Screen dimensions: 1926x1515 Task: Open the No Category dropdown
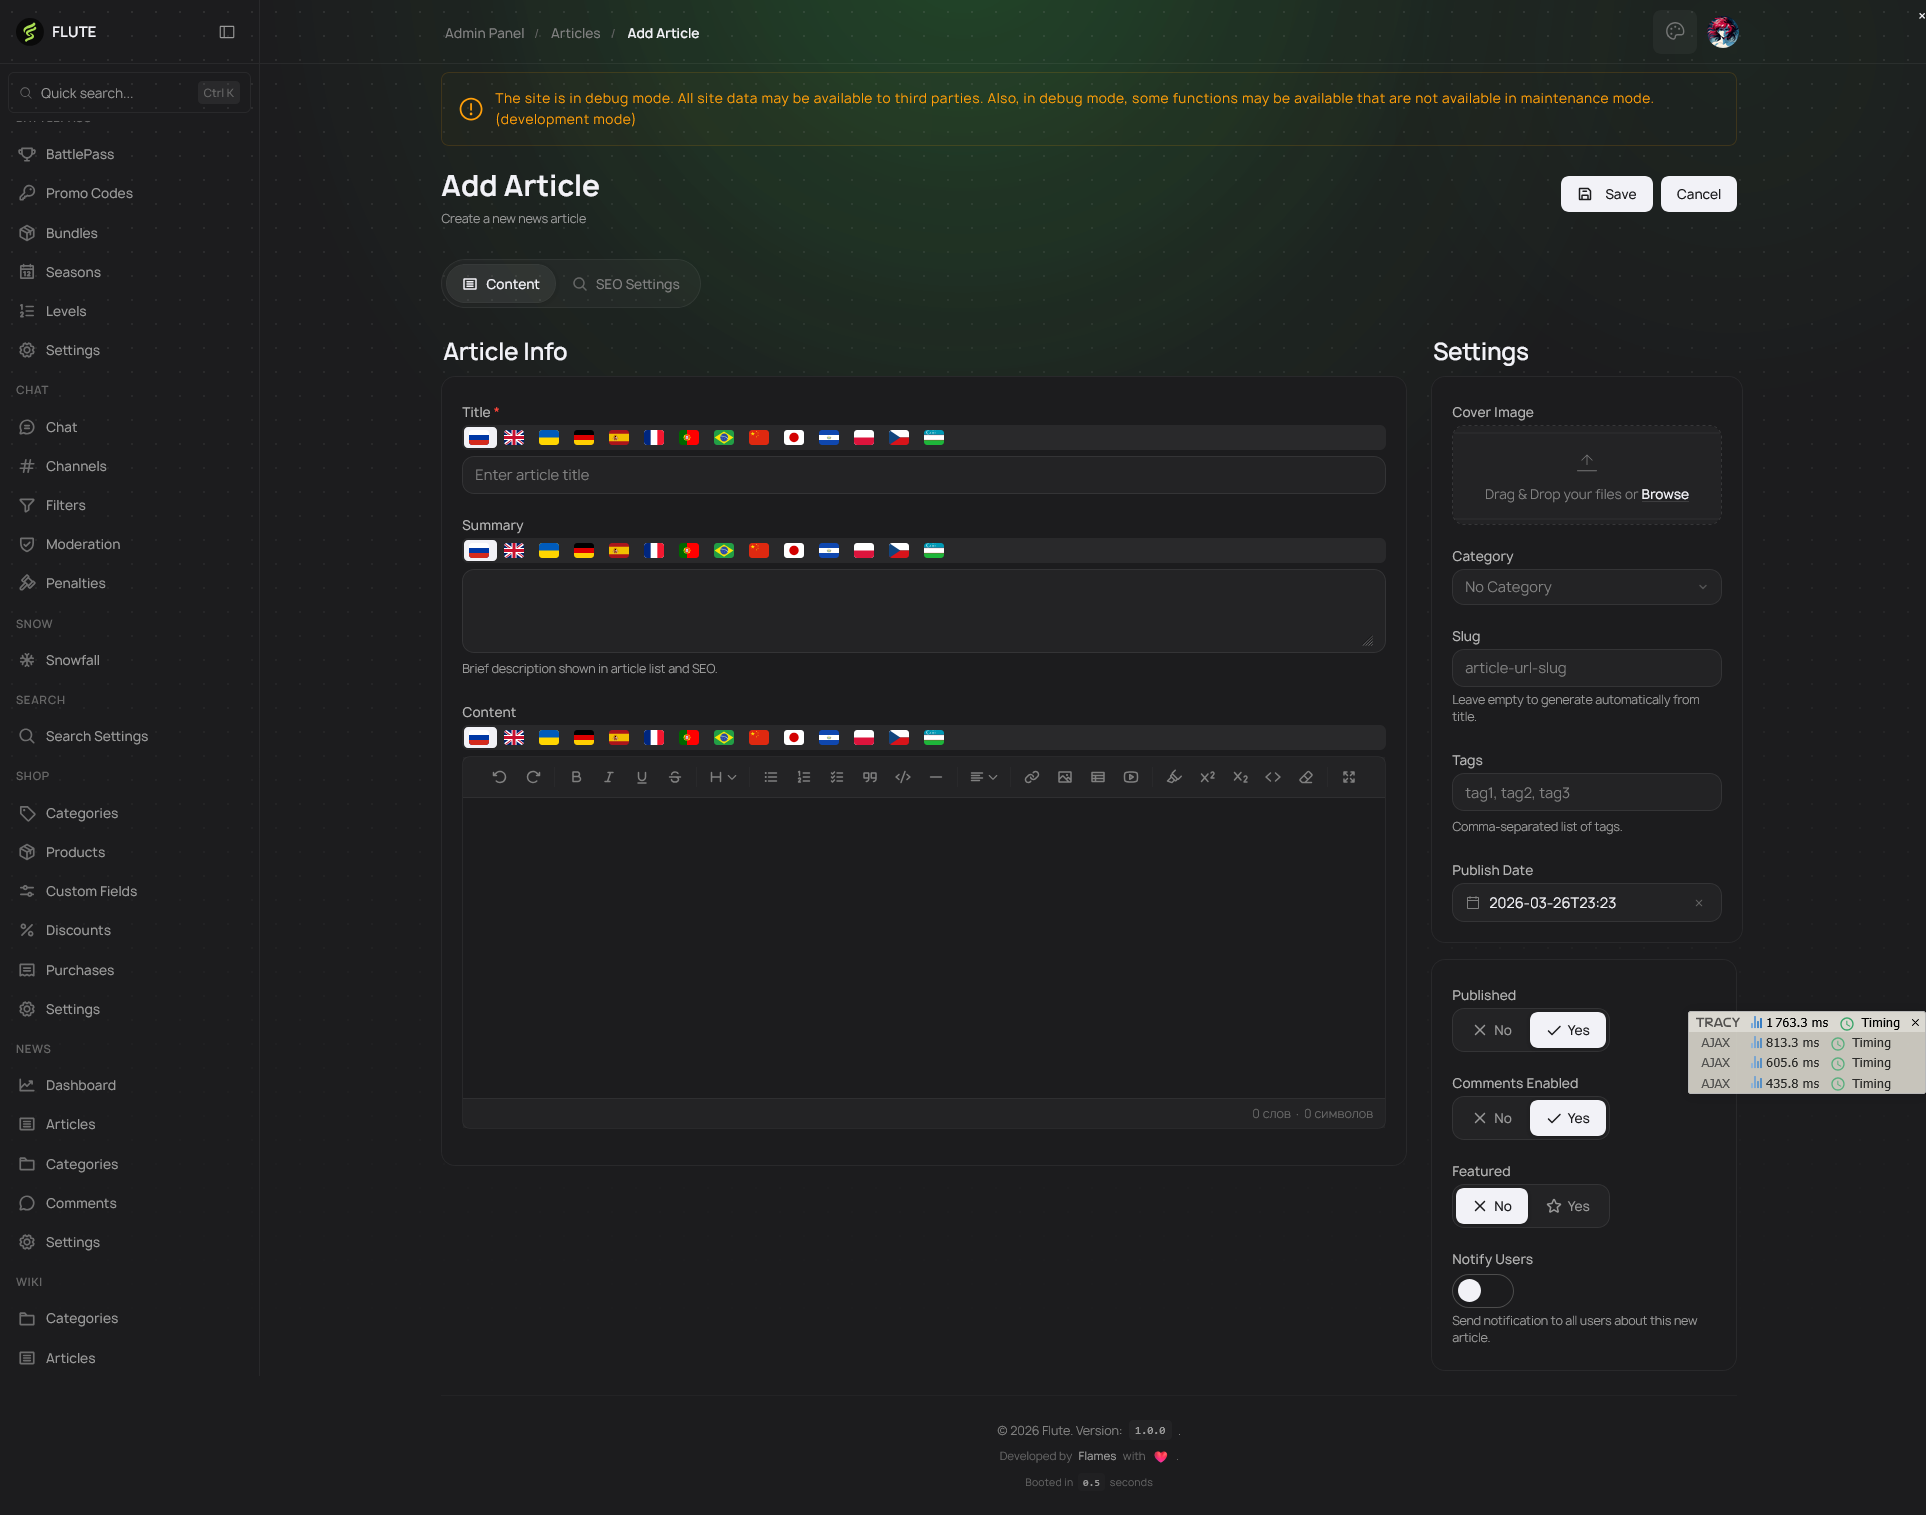click(1585, 587)
